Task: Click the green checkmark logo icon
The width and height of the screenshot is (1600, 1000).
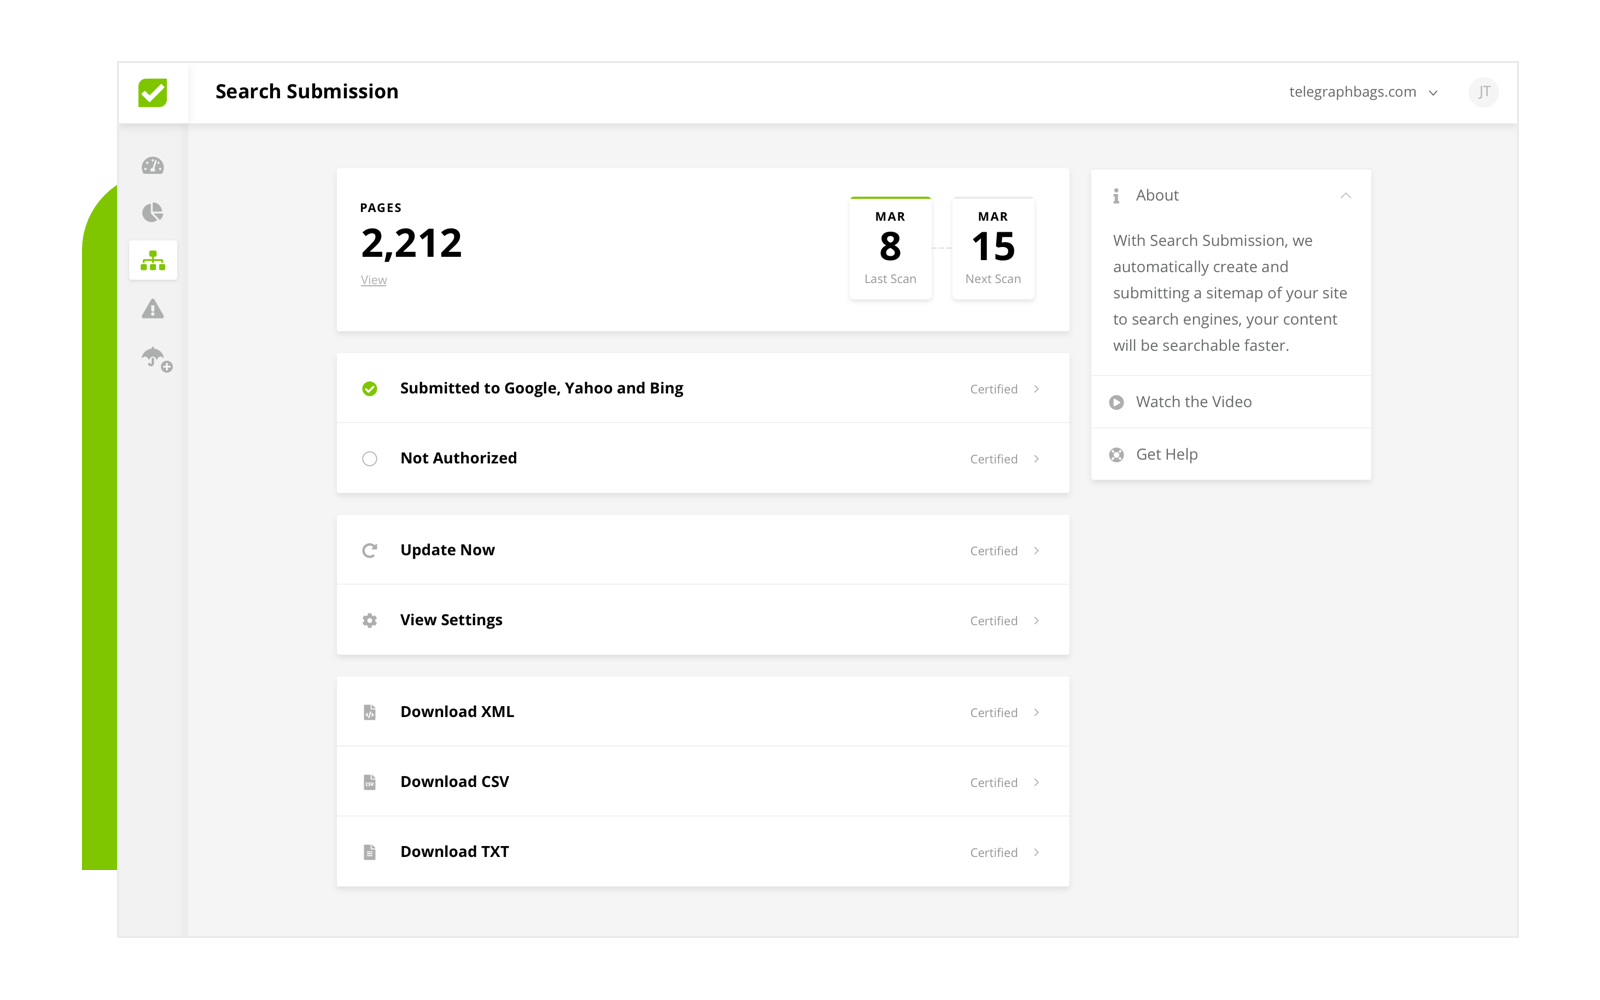Action: 153,93
